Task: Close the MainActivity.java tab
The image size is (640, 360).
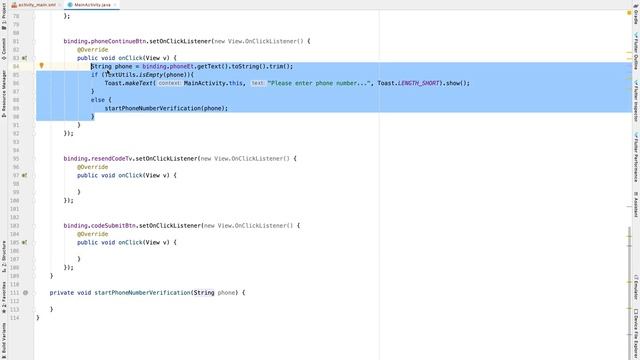Action: tap(115, 5)
